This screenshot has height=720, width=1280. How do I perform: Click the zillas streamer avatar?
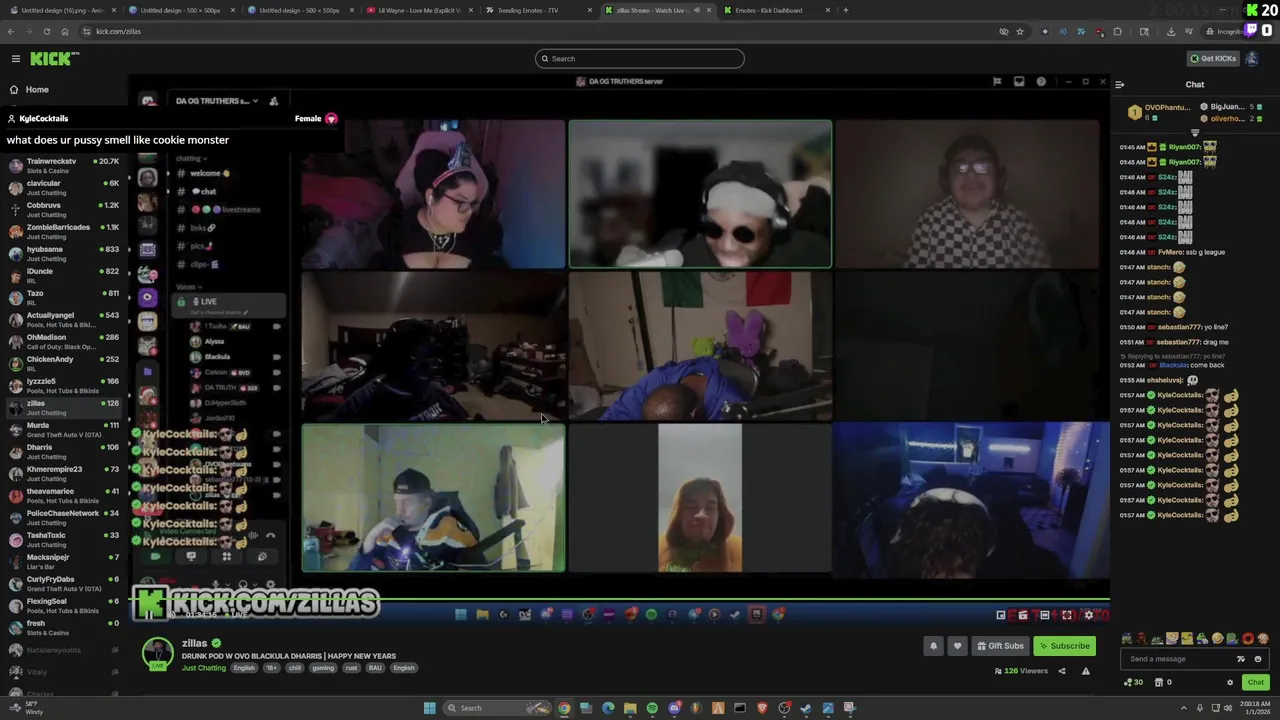pos(157,653)
